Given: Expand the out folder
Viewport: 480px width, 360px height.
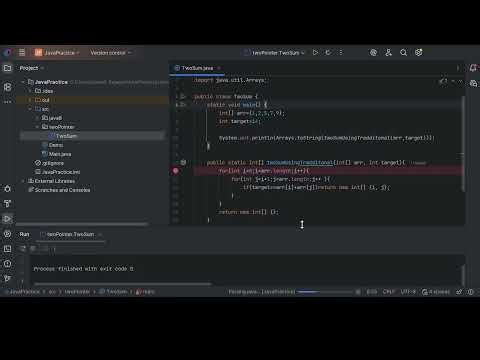Looking at the screenshot, I should click(30, 100).
